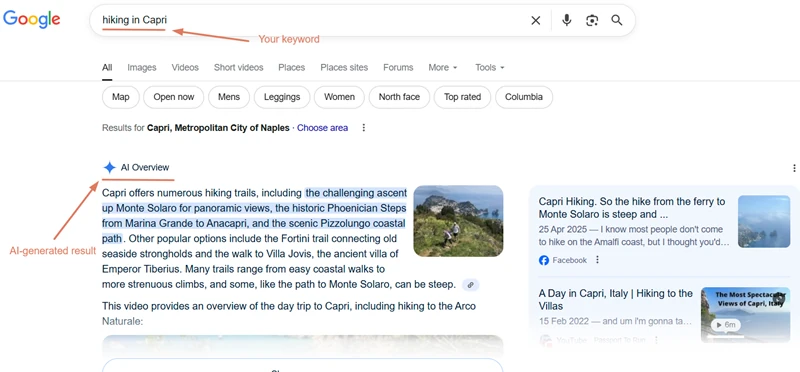The width and height of the screenshot is (800, 372).
Task: Select the North face filter chip
Action: 399,97
